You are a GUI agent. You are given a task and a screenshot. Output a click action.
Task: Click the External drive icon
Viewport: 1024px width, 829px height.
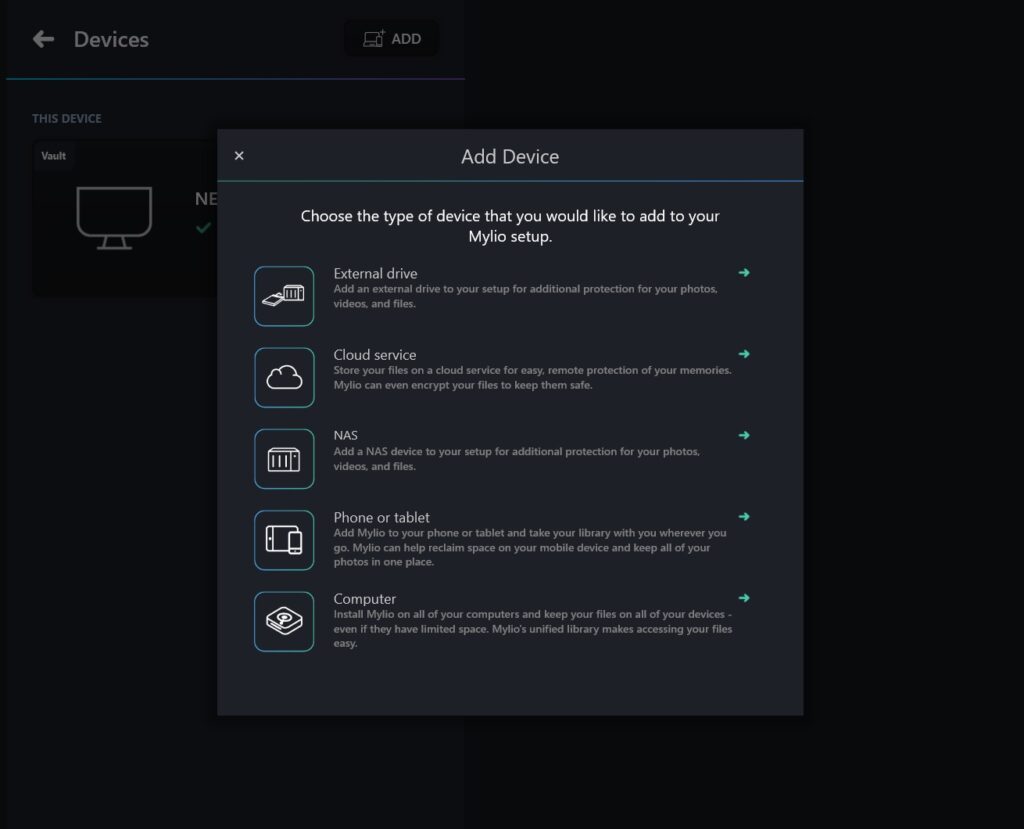pos(284,296)
